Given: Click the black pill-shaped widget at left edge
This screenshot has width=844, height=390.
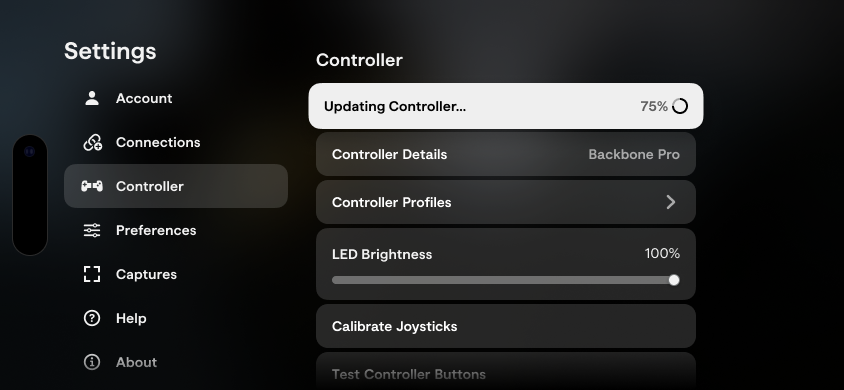Looking at the screenshot, I should [x=30, y=195].
